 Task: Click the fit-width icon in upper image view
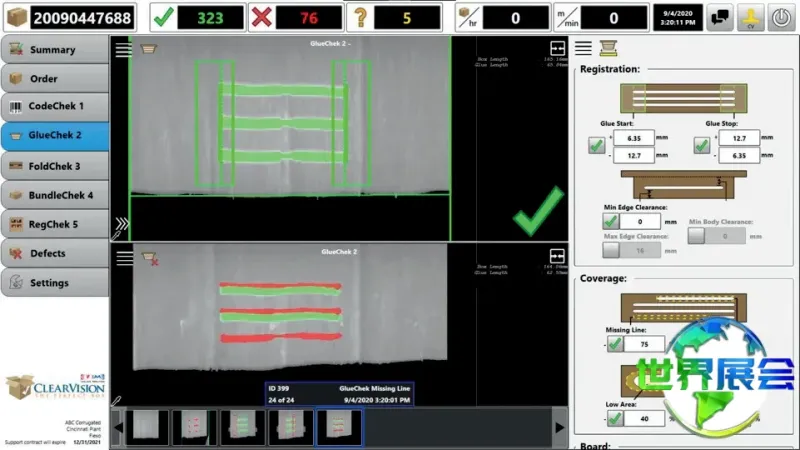[557, 48]
